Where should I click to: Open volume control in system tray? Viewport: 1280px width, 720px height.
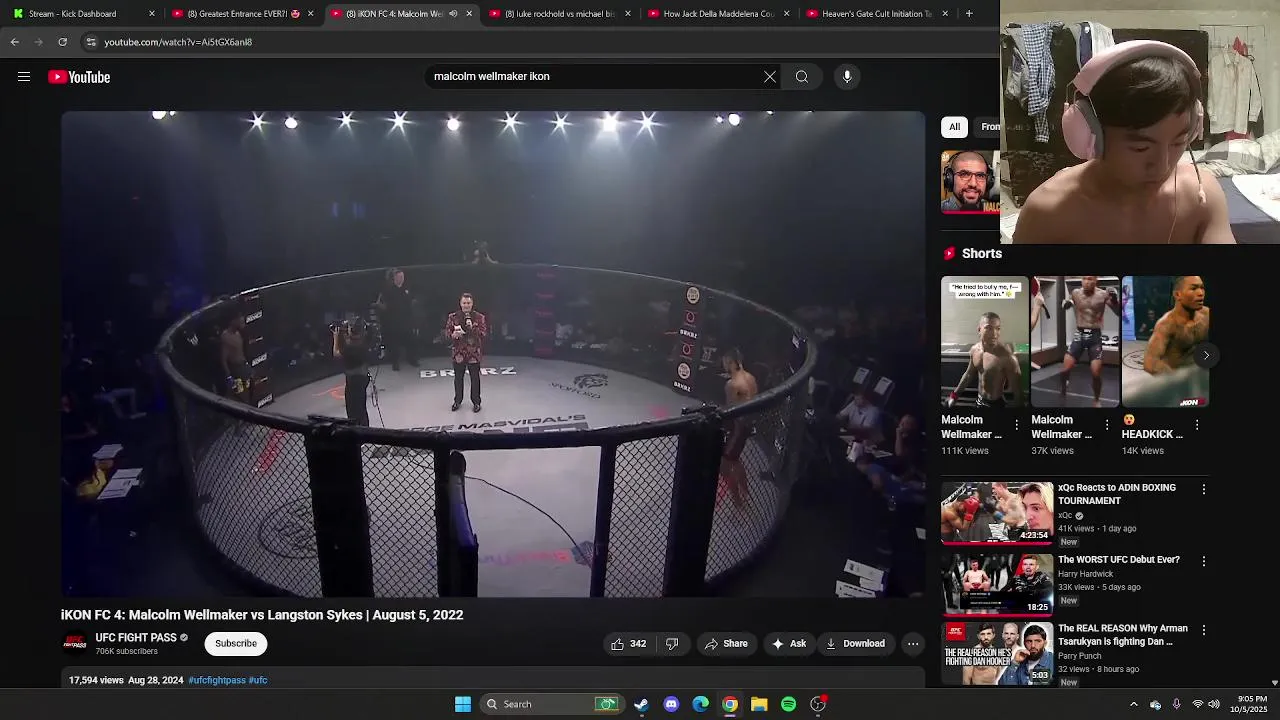(1214, 704)
